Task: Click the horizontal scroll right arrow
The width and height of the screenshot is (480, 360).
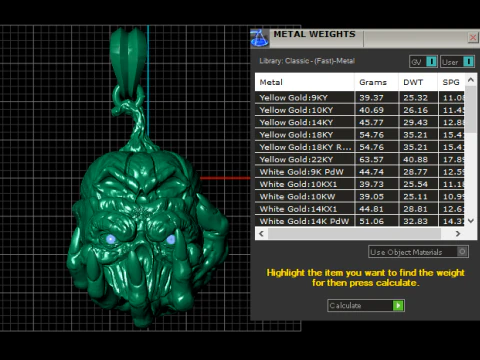Action: pos(458,234)
